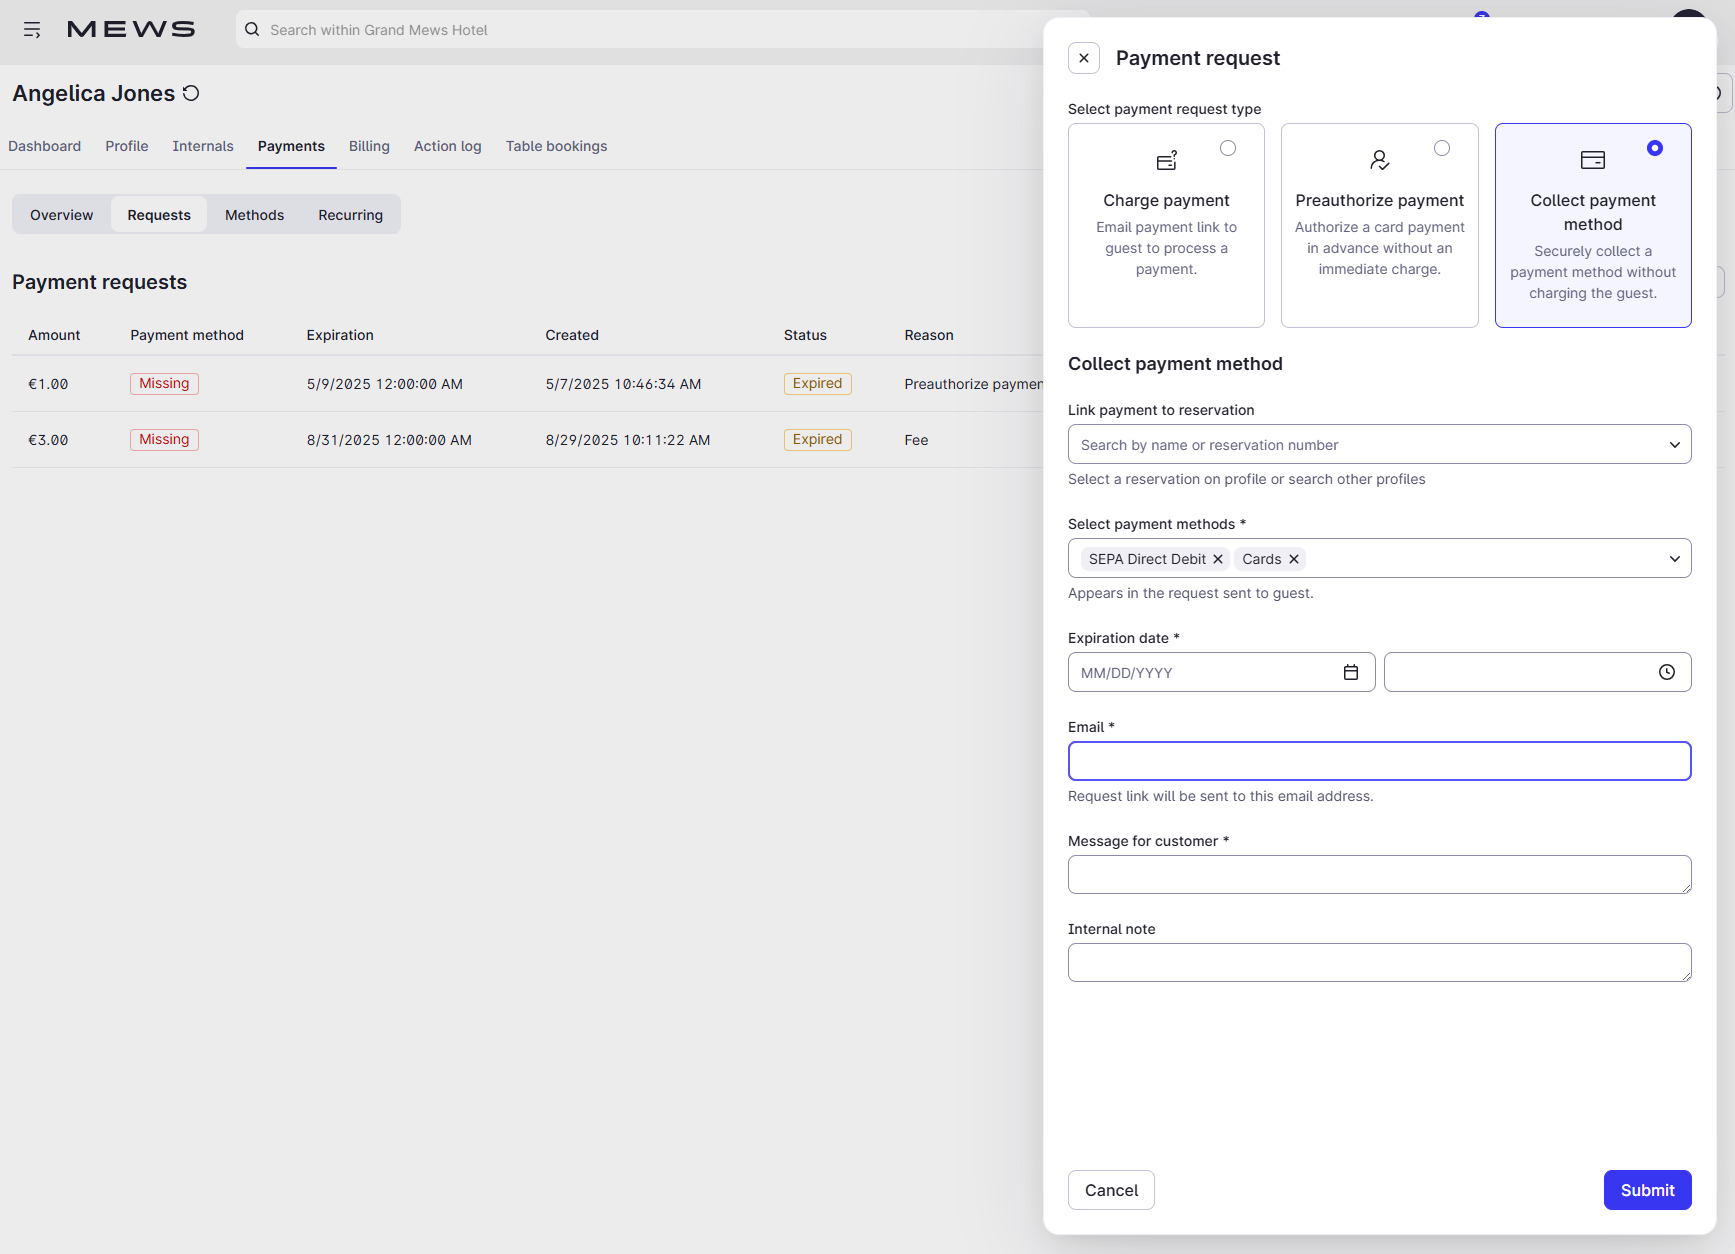The width and height of the screenshot is (1735, 1254).
Task: Click 8/31/2025 12:00:00 AM expiration cell
Action: [389, 440]
